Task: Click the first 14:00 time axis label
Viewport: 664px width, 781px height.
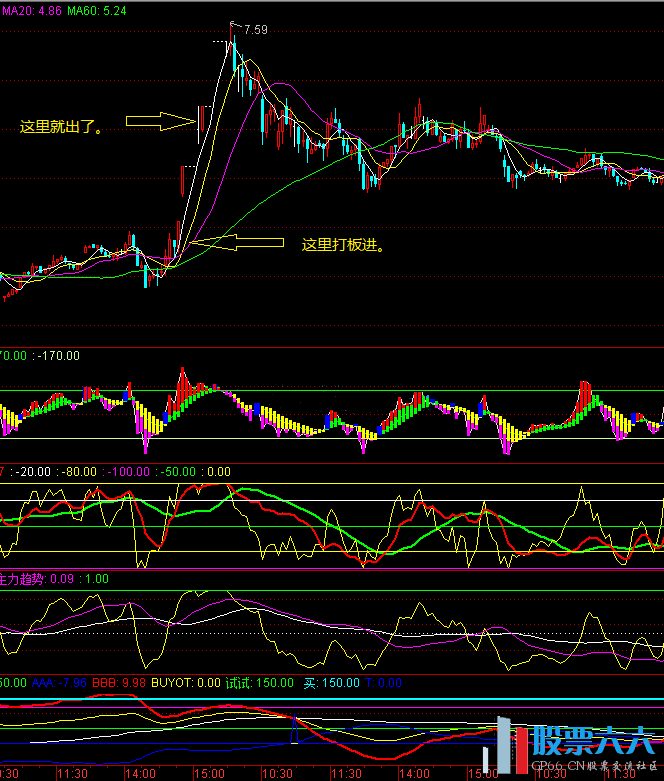Action: coord(139,773)
